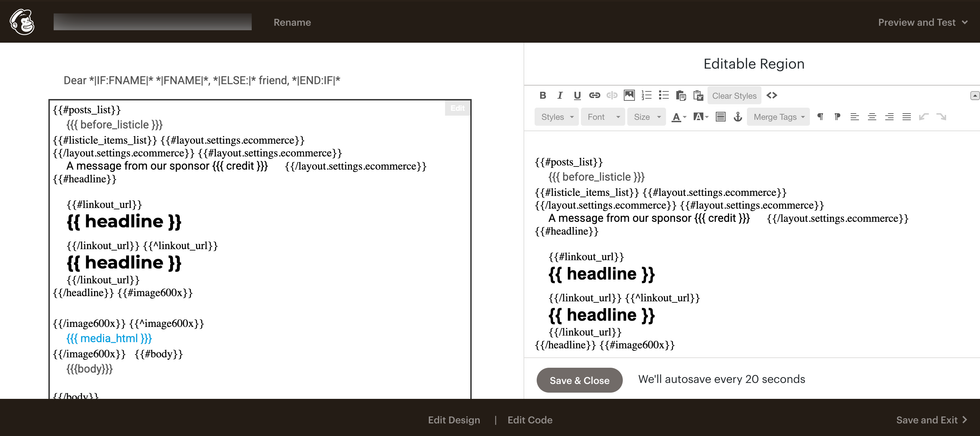
Task: Click the 'Editable Region' heading
Action: pyautogui.click(x=754, y=64)
